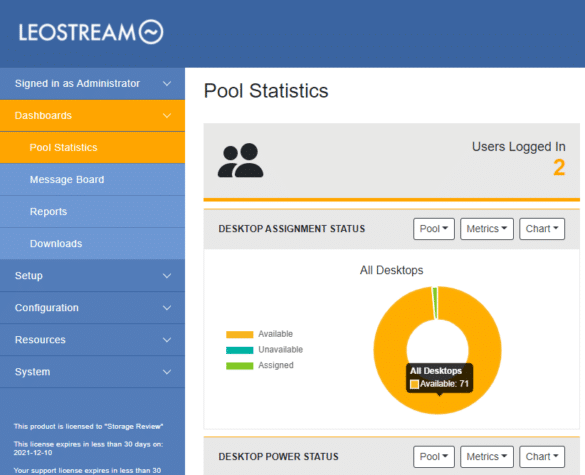Toggle the Assigned legend green swatch
585x475 pixels.
[x=240, y=366]
